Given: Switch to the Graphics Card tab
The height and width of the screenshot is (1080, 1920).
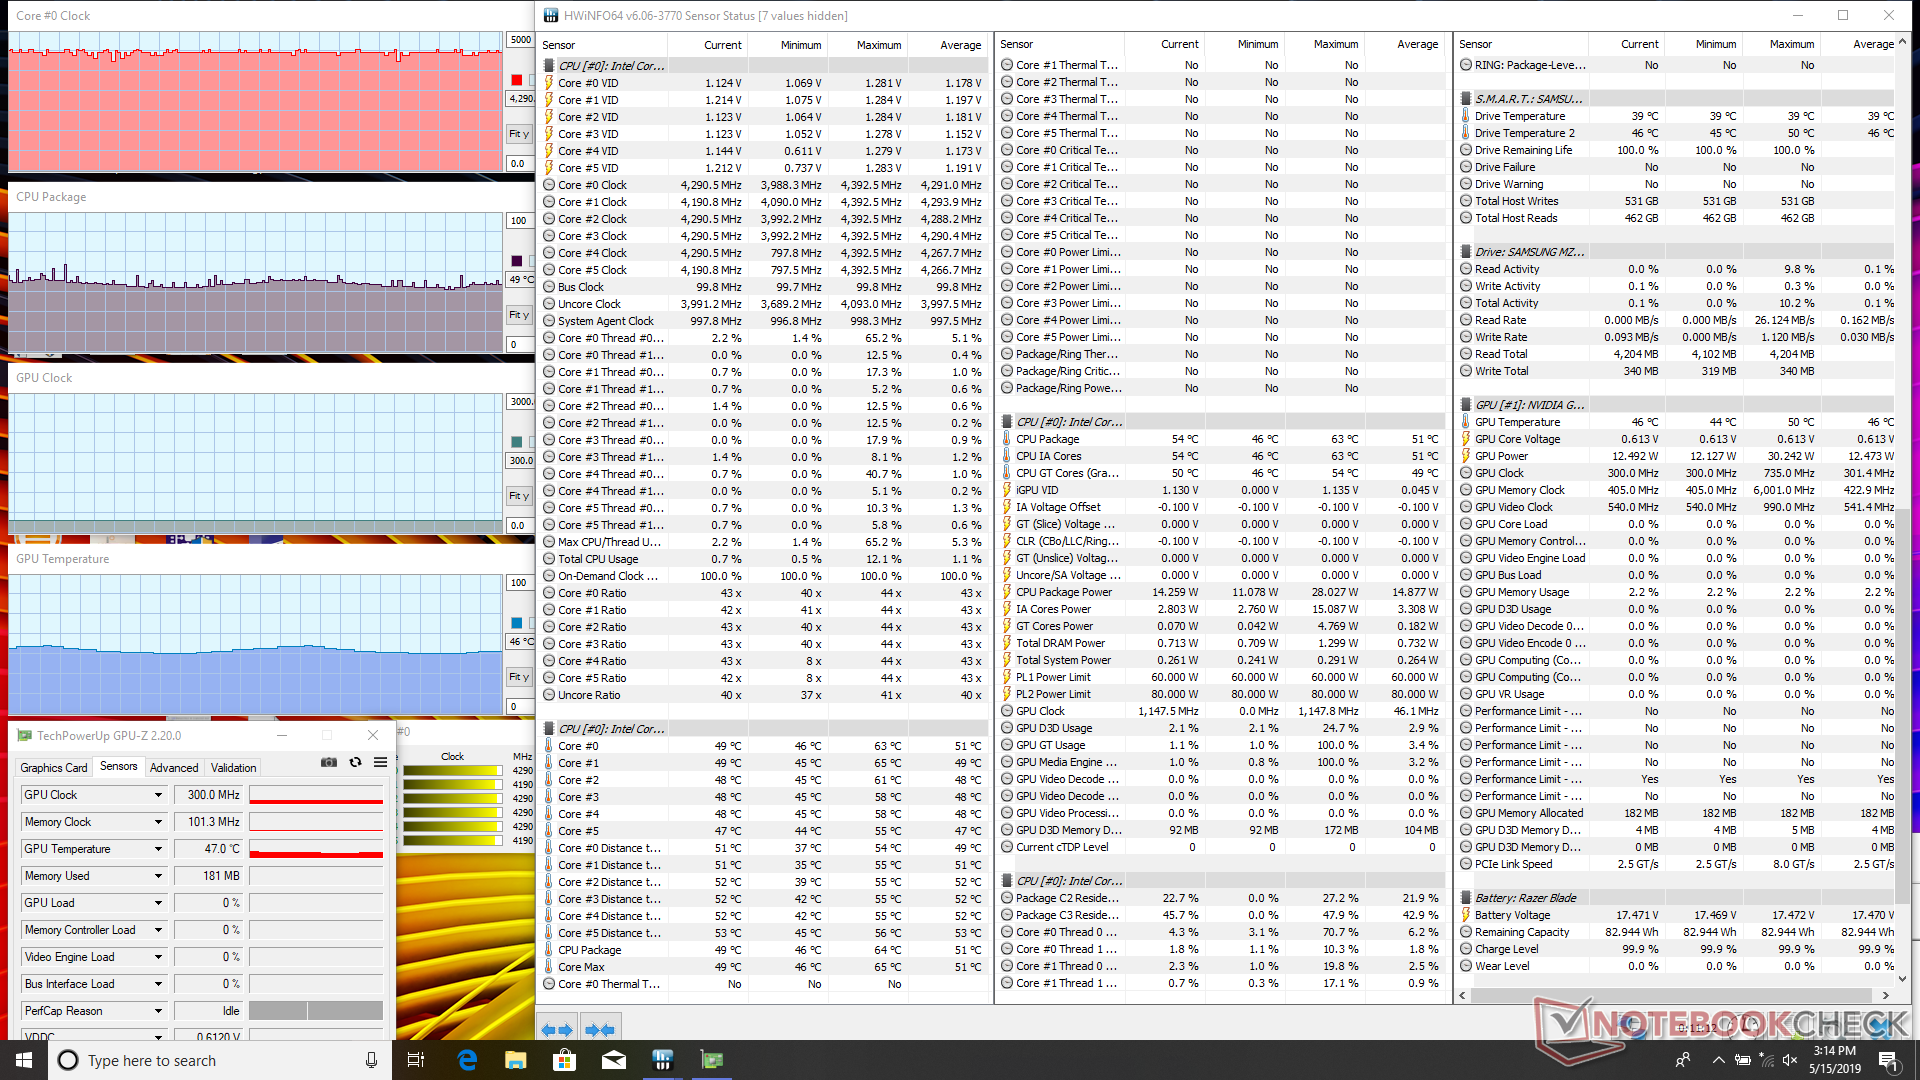Looking at the screenshot, I should (x=54, y=767).
